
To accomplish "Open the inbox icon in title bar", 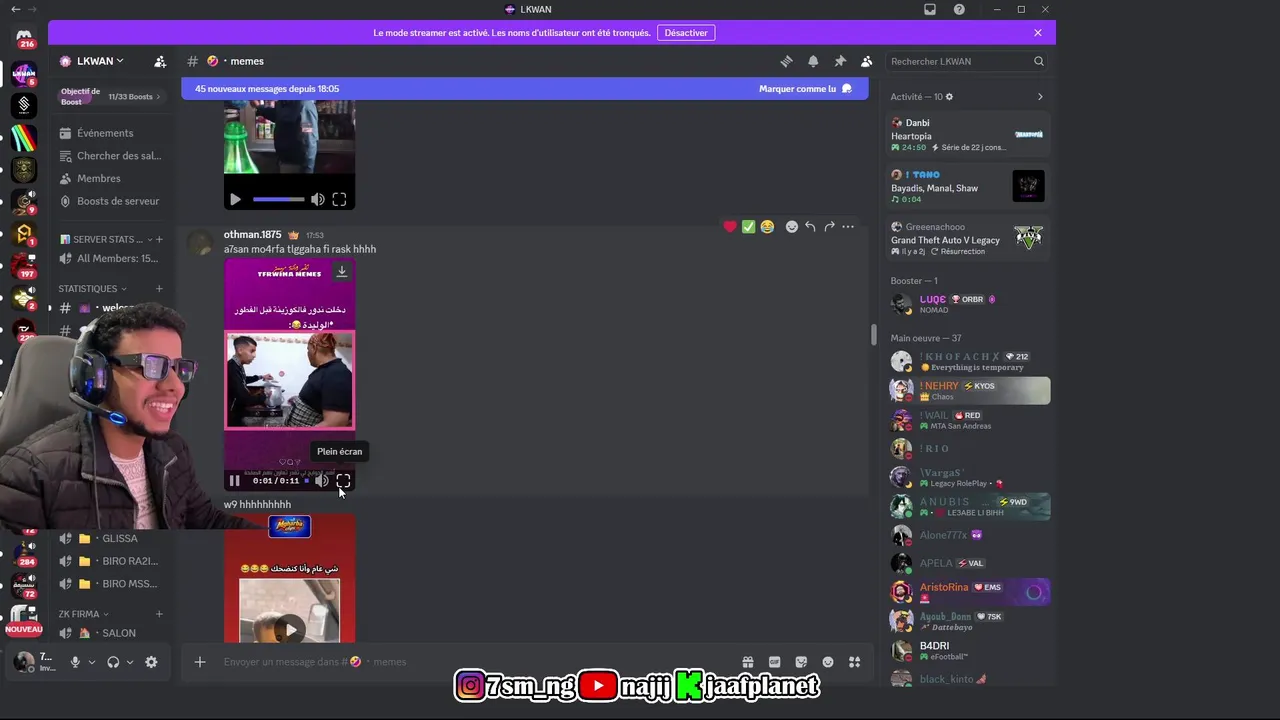I will click(x=930, y=9).
